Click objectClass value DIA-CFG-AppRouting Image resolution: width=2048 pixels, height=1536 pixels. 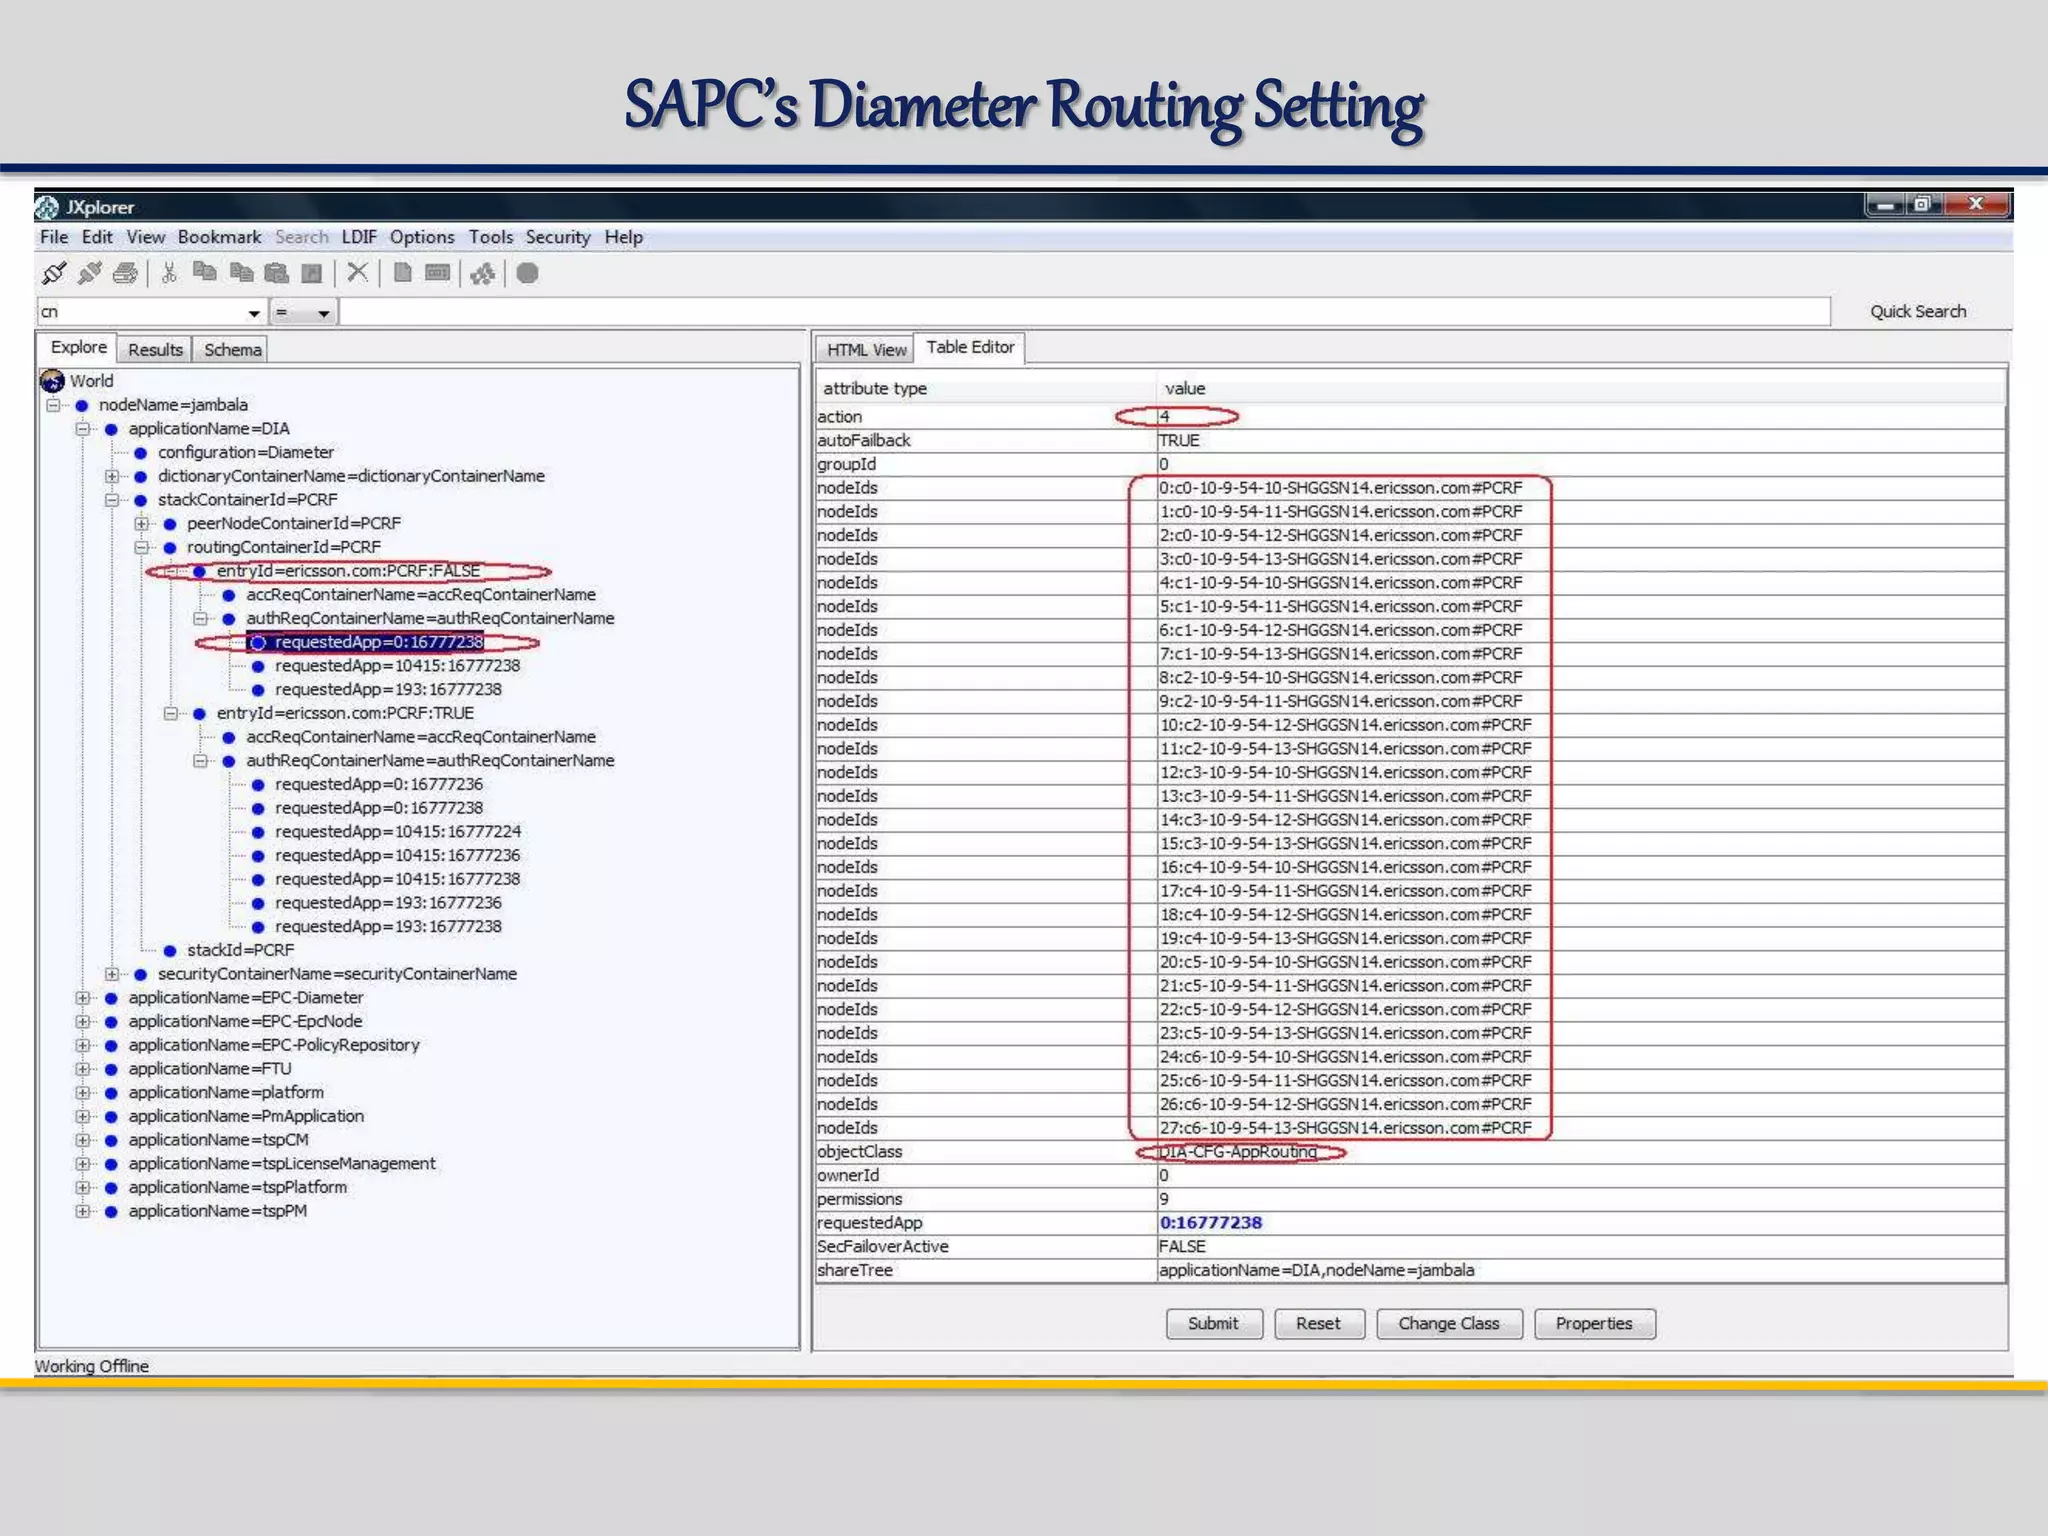click(1238, 1152)
